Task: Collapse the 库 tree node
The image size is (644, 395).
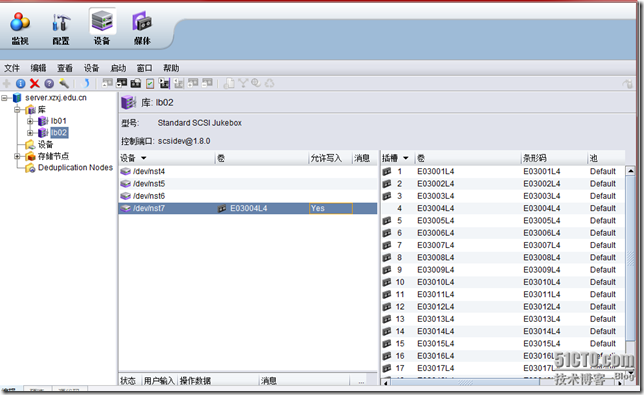Action: point(17,110)
